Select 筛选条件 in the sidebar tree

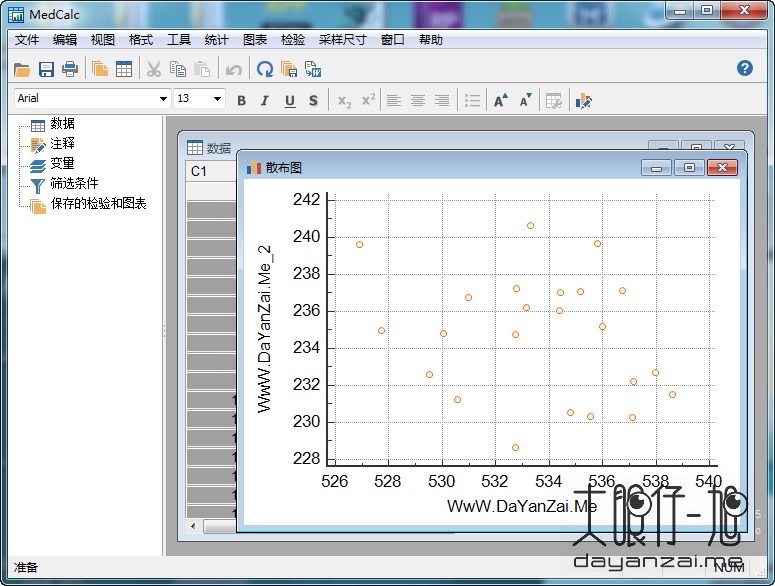74,183
